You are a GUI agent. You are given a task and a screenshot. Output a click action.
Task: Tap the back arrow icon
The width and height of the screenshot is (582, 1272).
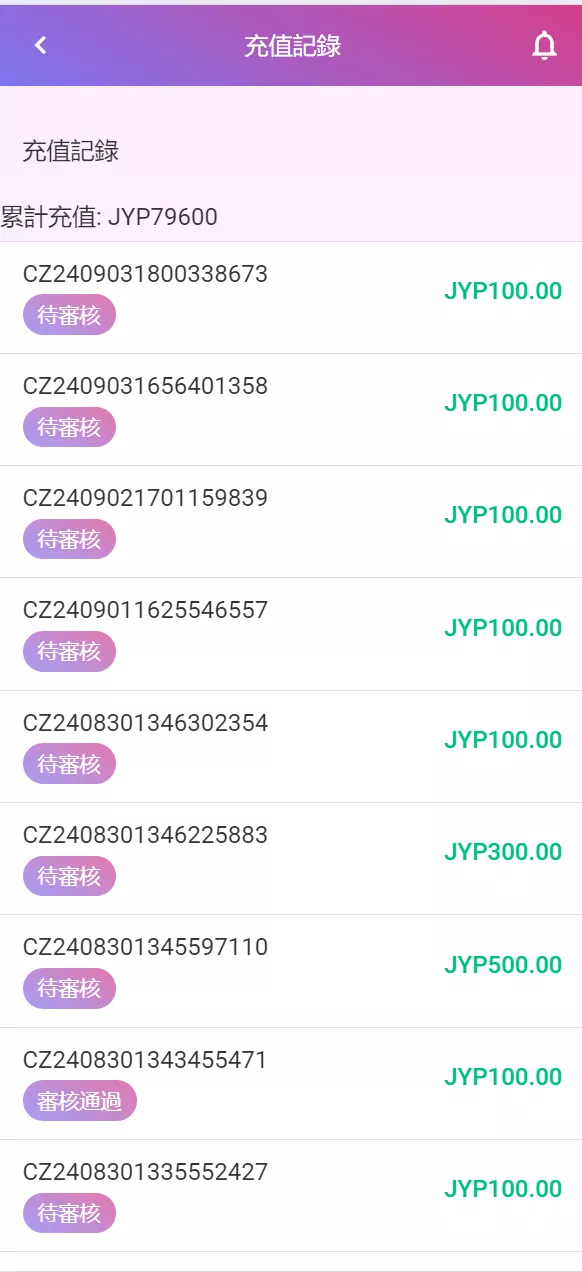pyautogui.click(x=40, y=45)
